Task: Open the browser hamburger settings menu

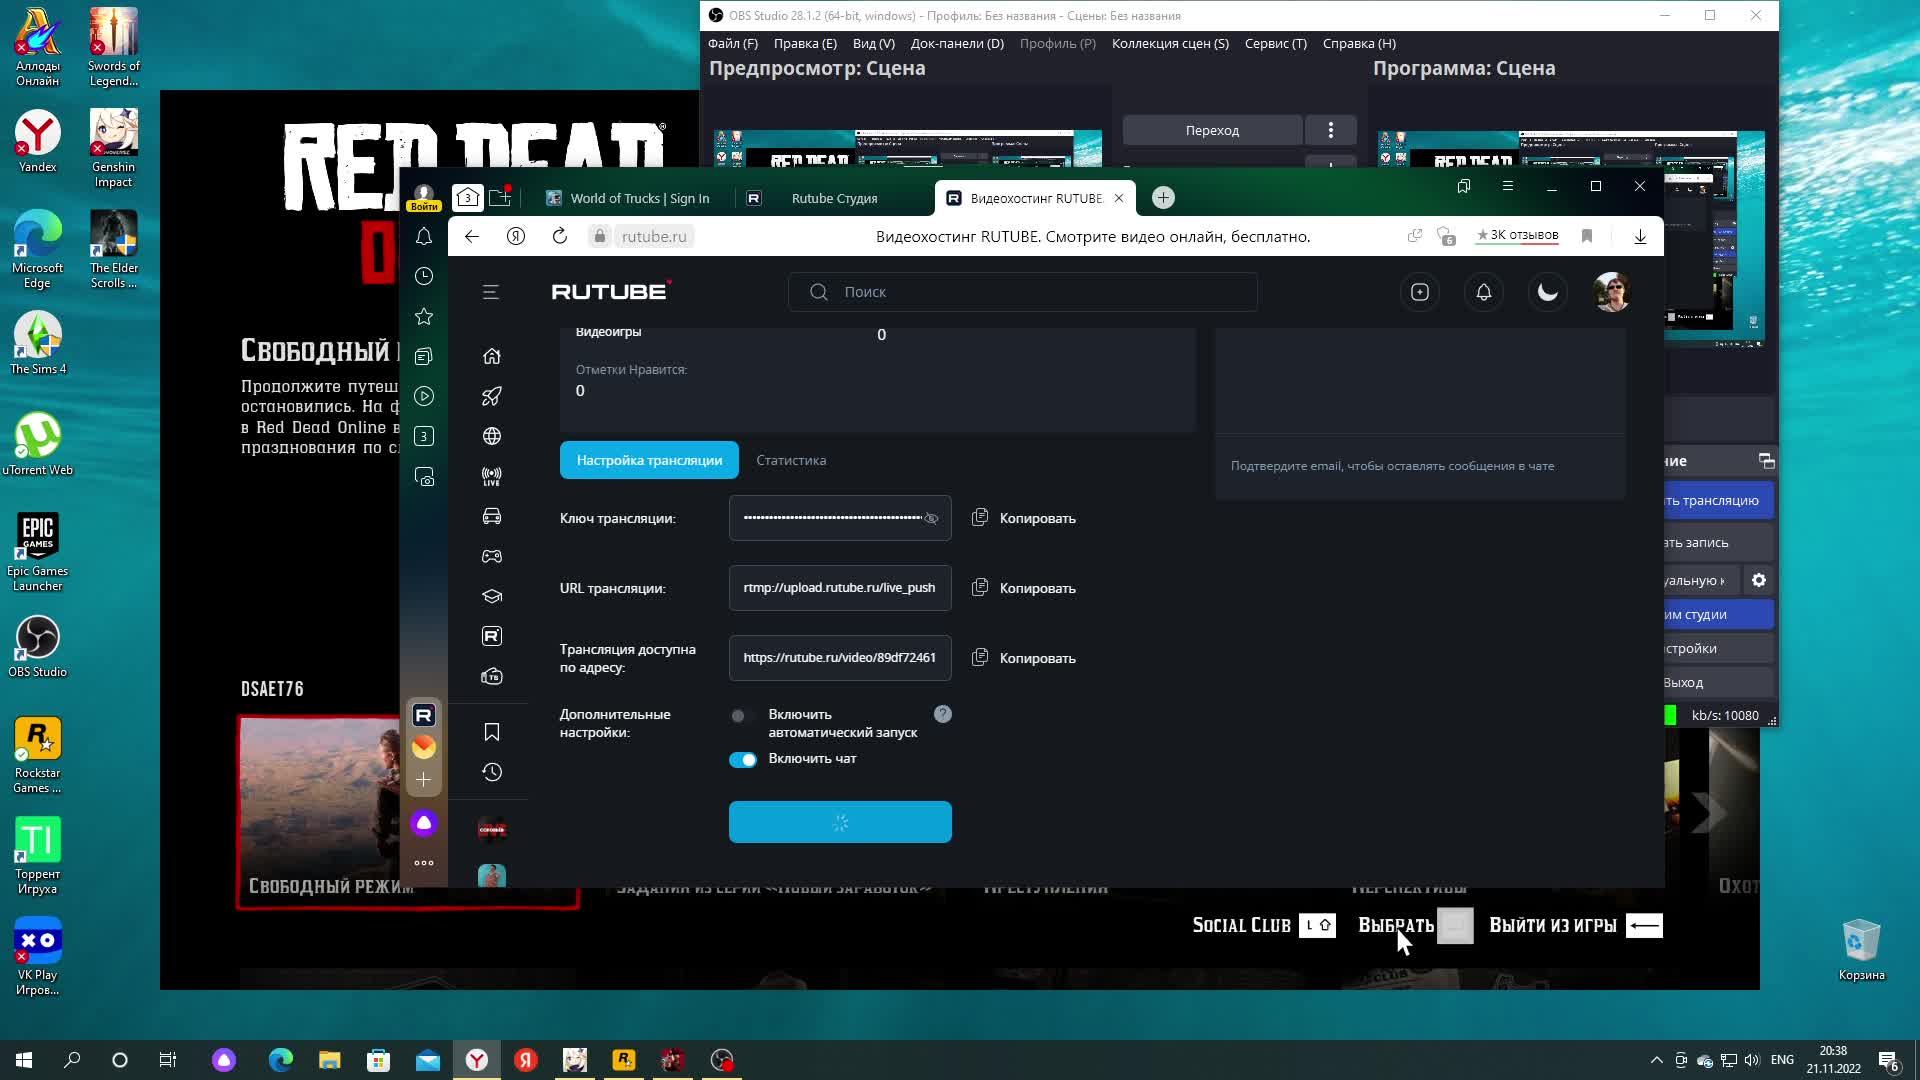Action: [1507, 186]
